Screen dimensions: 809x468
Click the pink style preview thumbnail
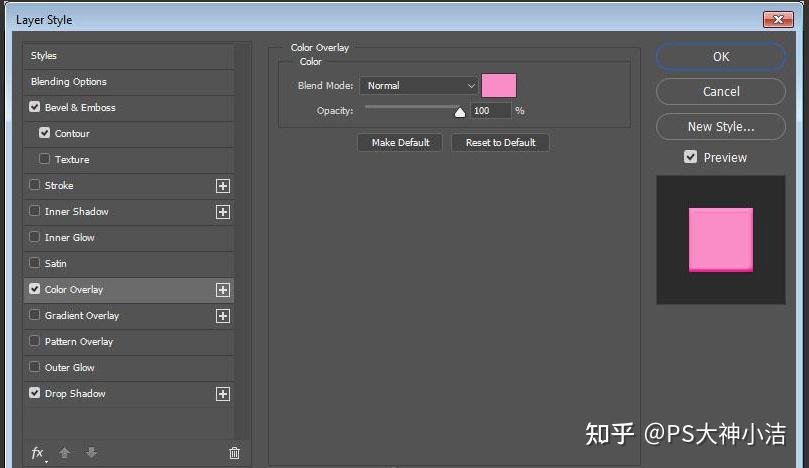721,239
